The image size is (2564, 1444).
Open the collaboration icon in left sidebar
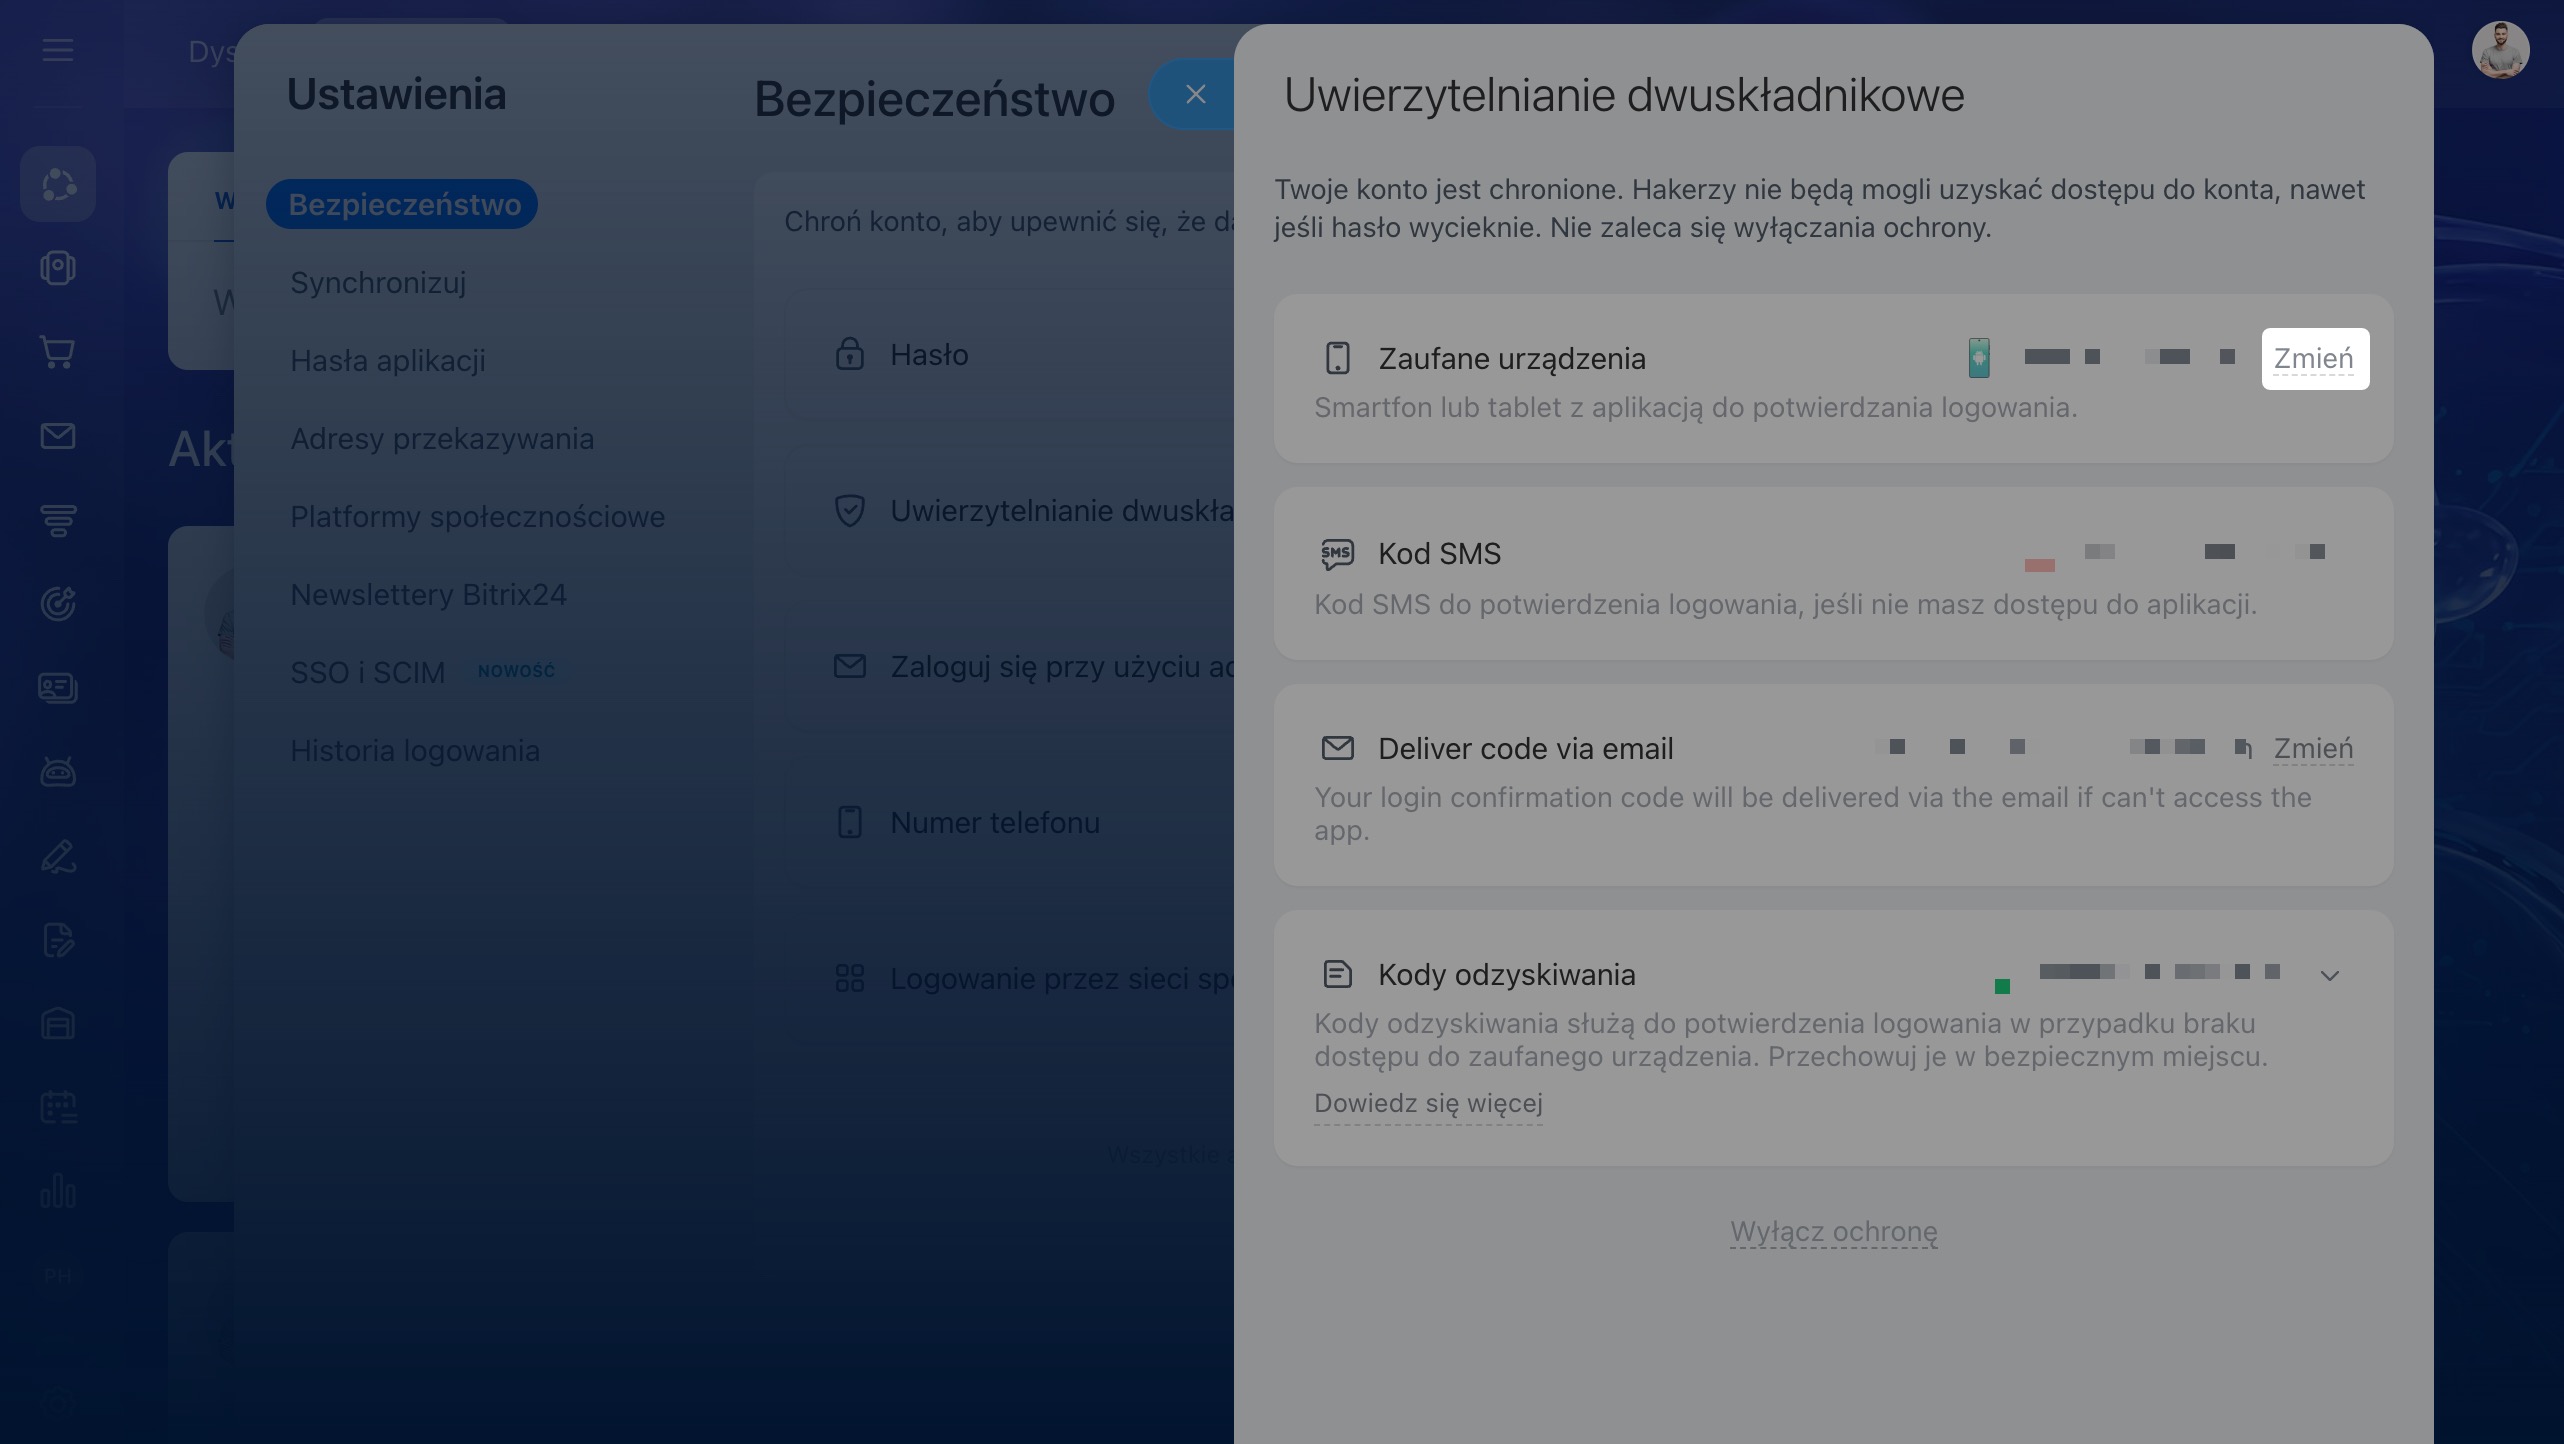point(58,184)
